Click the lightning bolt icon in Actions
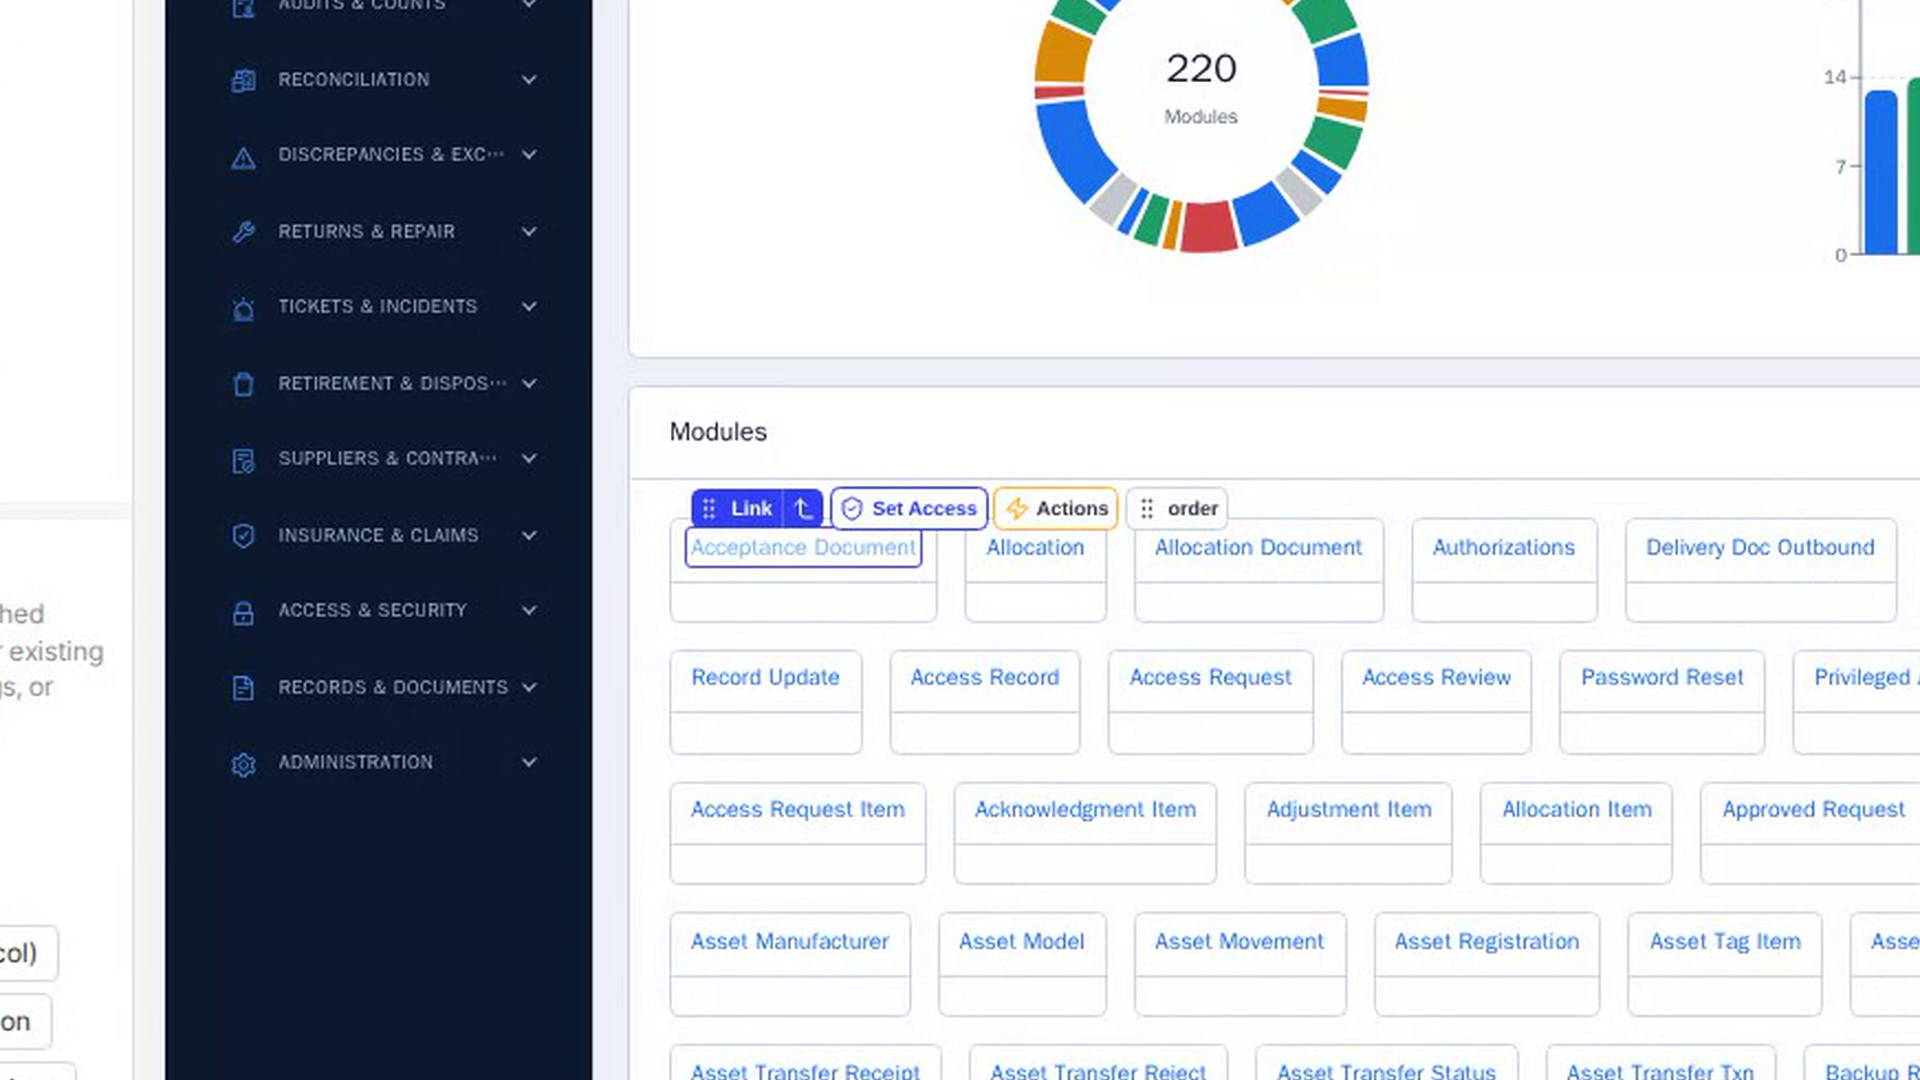 pyautogui.click(x=1017, y=509)
